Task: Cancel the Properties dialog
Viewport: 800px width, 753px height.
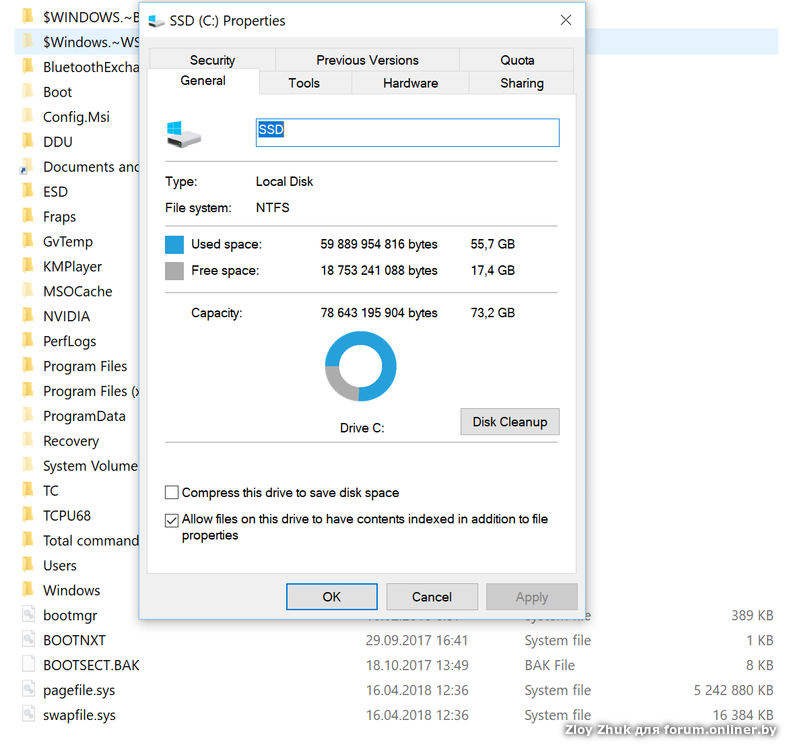Action: [x=432, y=596]
